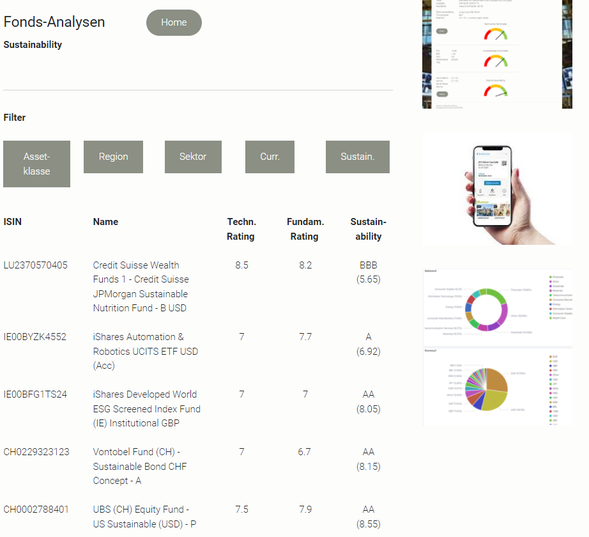Image resolution: width=589 pixels, height=537 pixels.
Task: Select the technical rating 8.5 for Credit Suisse
Action: (242, 265)
